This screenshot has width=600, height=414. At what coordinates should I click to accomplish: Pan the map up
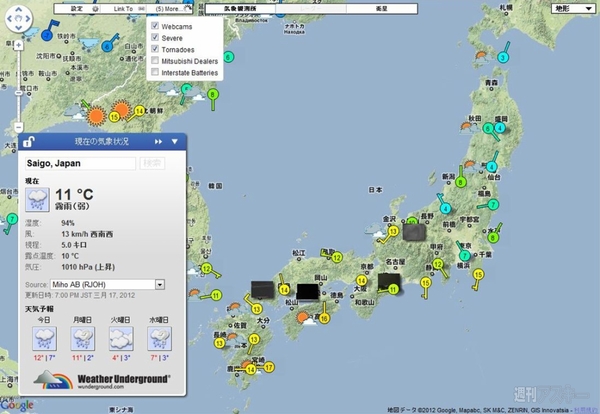tap(18, 9)
